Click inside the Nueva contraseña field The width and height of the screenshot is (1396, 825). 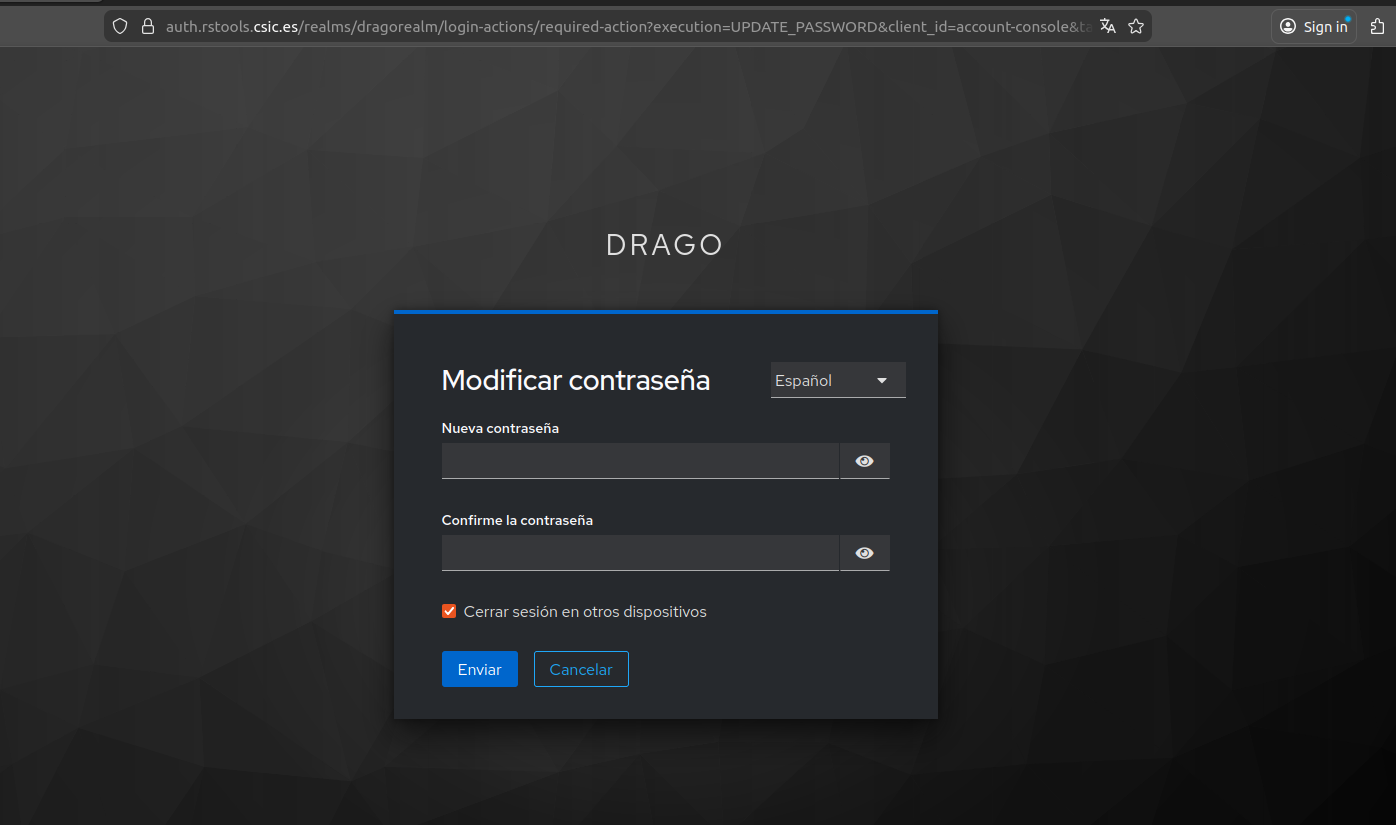(x=640, y=461)
